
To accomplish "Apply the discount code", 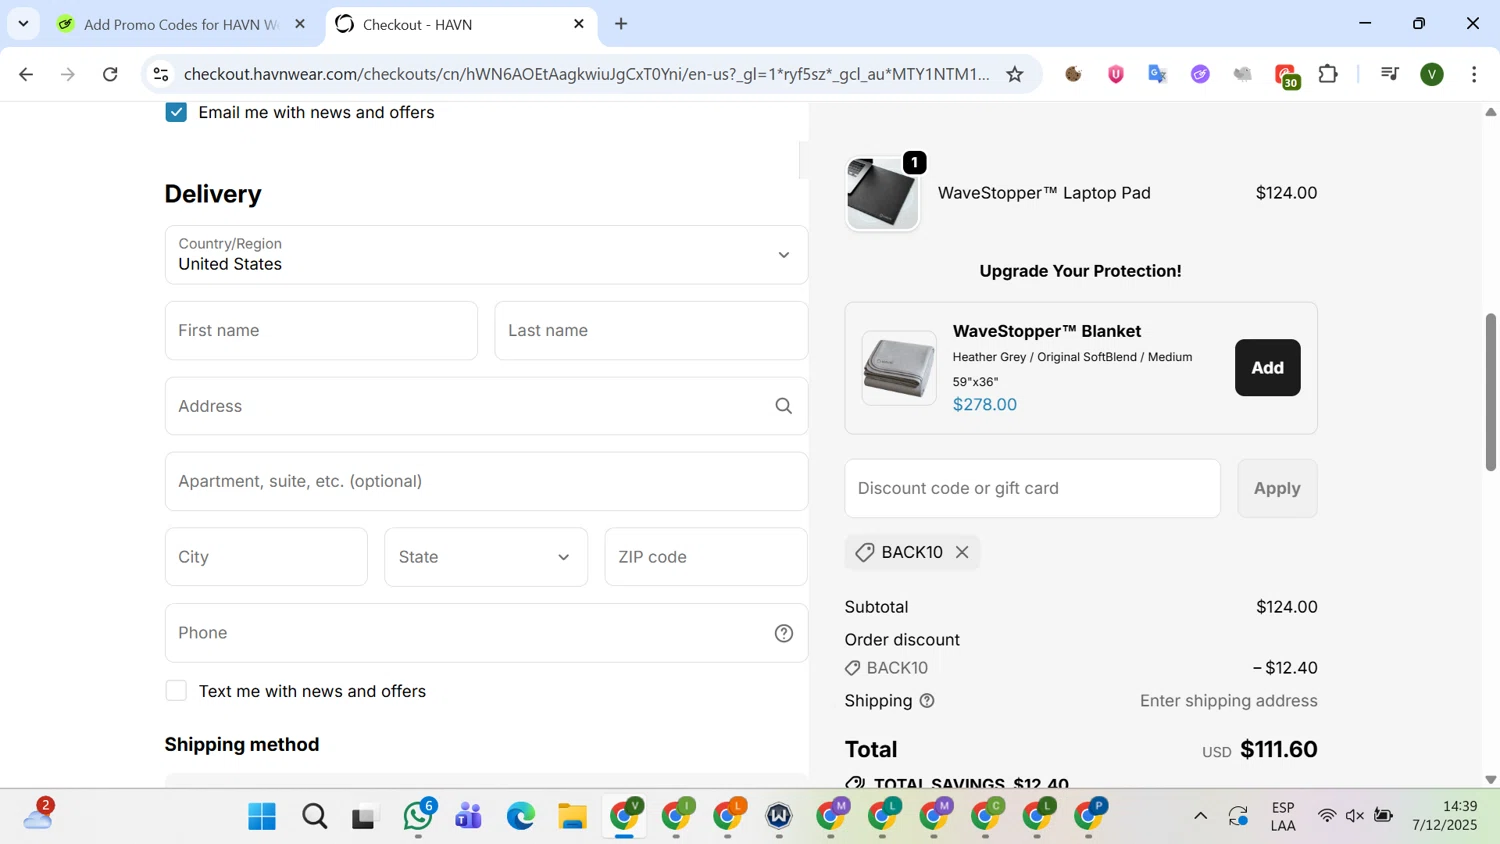I will pos(1277,489).
